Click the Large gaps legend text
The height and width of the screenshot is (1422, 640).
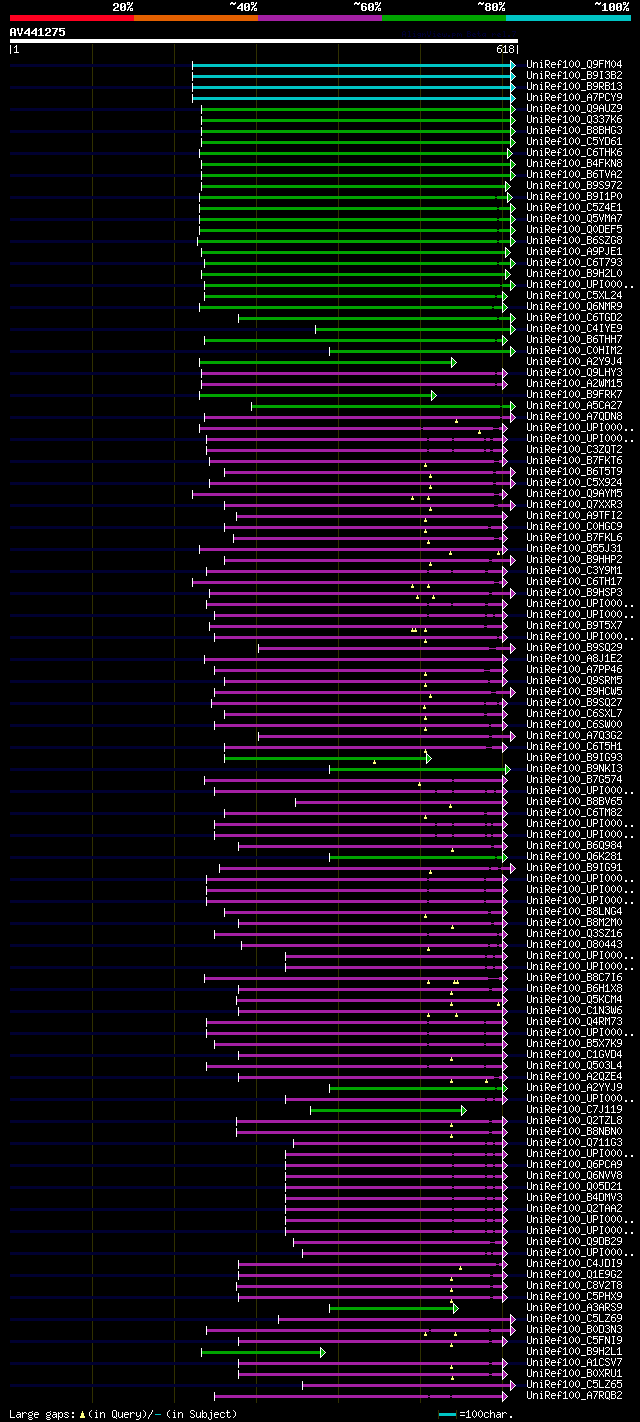(x=123, y=1414)
